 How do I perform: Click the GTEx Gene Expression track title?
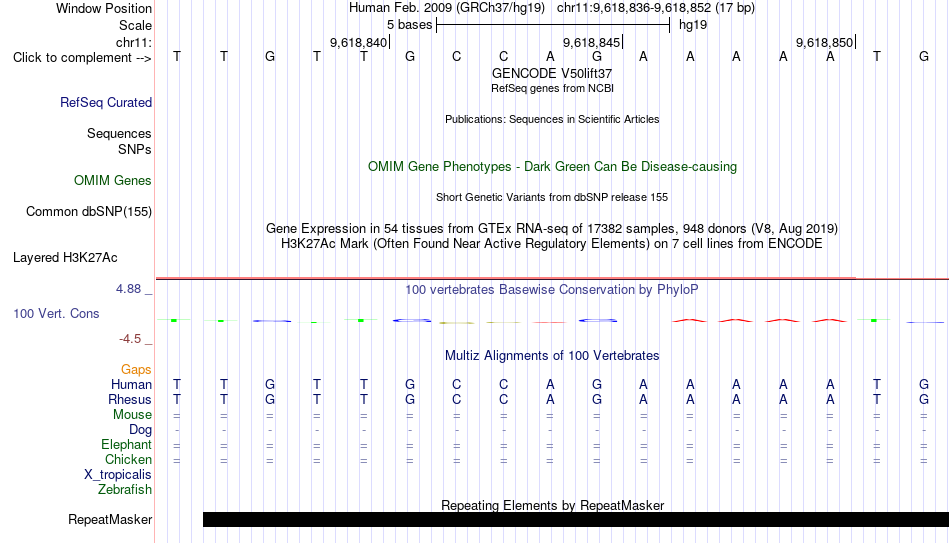point(552,228)
